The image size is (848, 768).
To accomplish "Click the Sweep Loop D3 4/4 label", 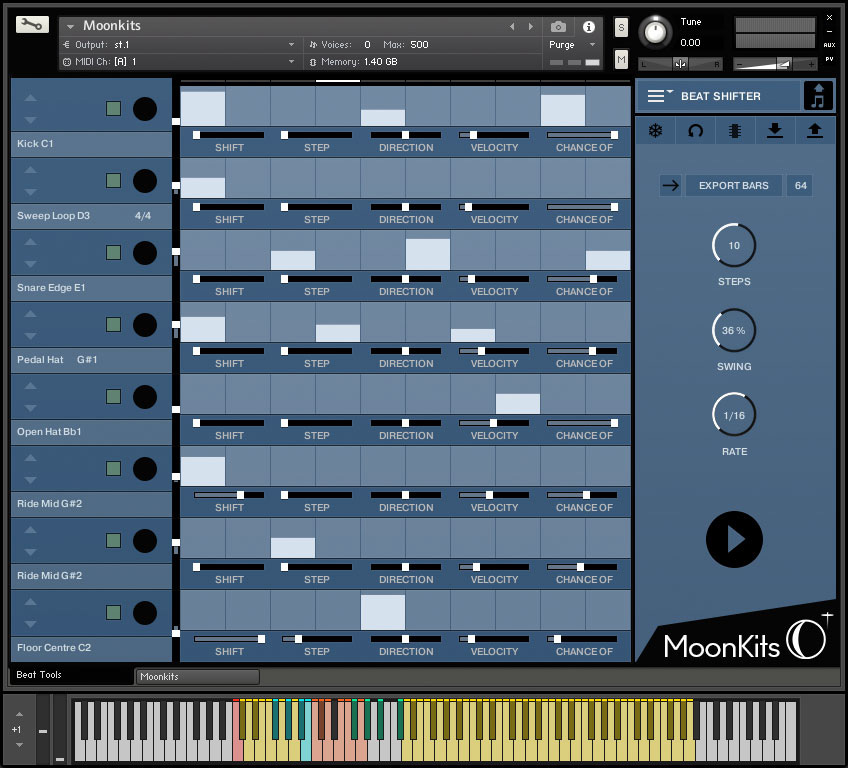I will pos(143,216).
